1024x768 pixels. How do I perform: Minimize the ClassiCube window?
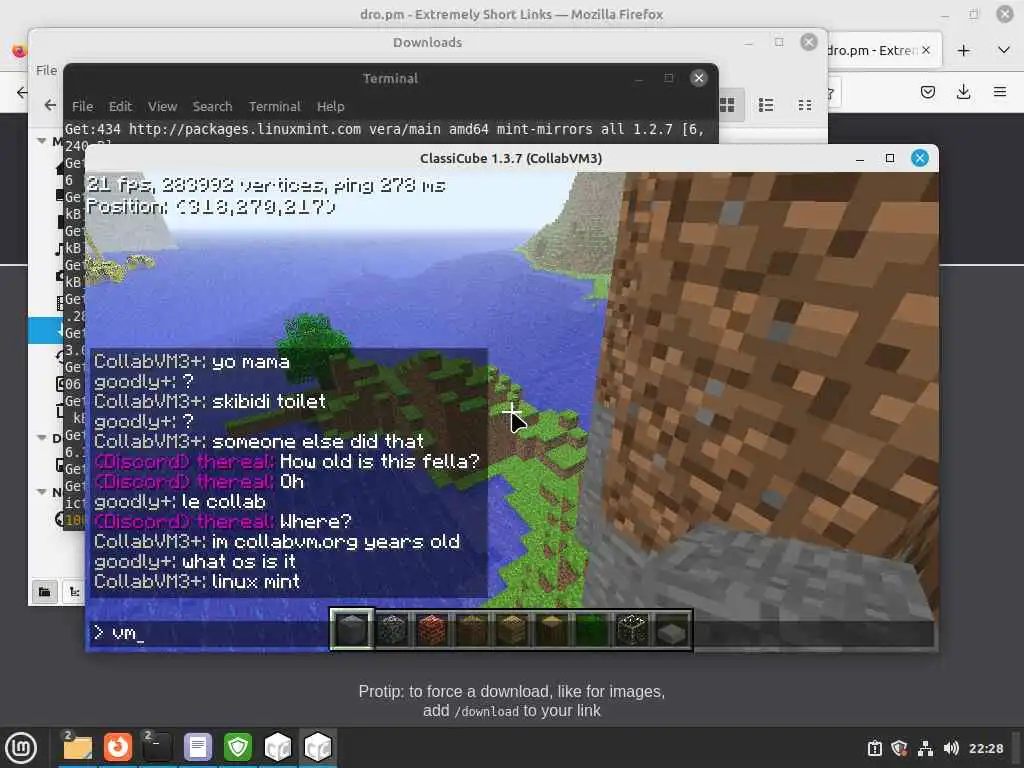click(860, 158)
